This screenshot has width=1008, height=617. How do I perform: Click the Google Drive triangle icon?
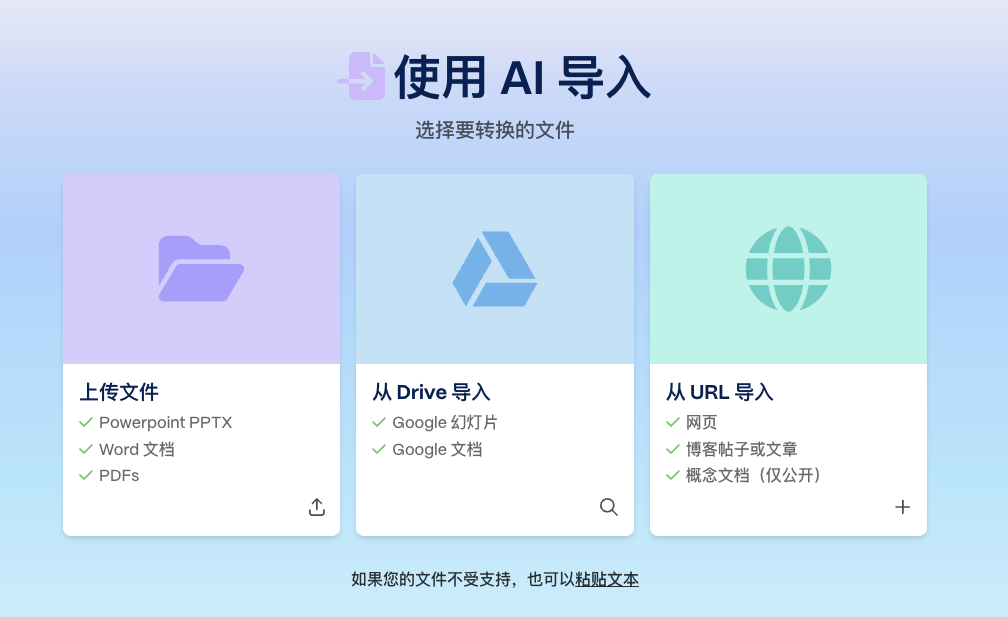pyautogui.click(x=494, y=268)
